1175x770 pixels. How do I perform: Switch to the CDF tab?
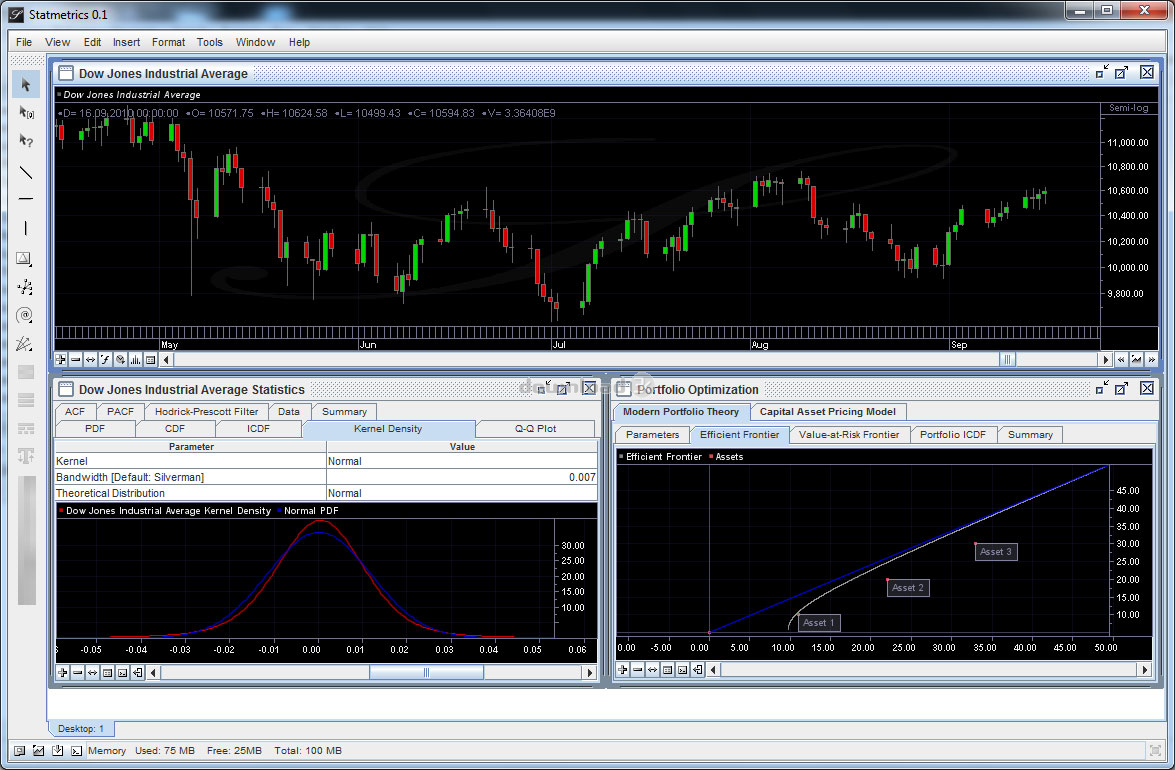click(x=175, y=428)
